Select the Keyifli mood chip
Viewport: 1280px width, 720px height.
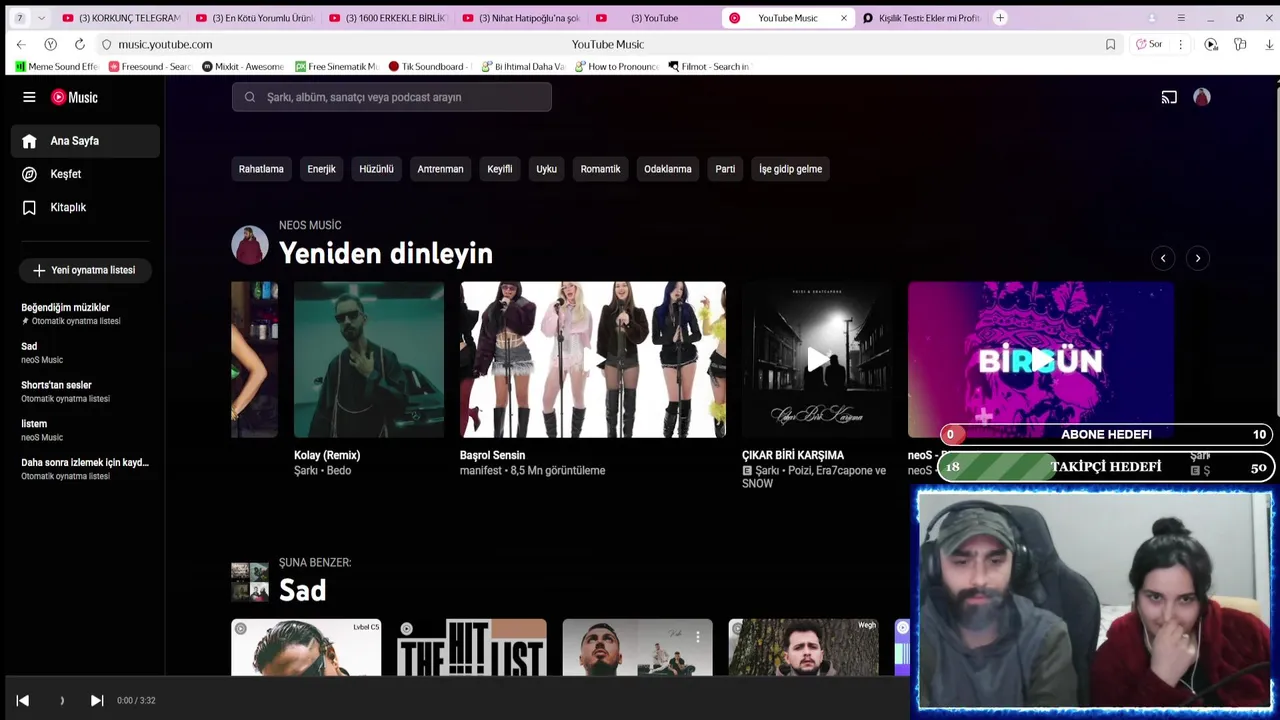[x=499, y=169]
